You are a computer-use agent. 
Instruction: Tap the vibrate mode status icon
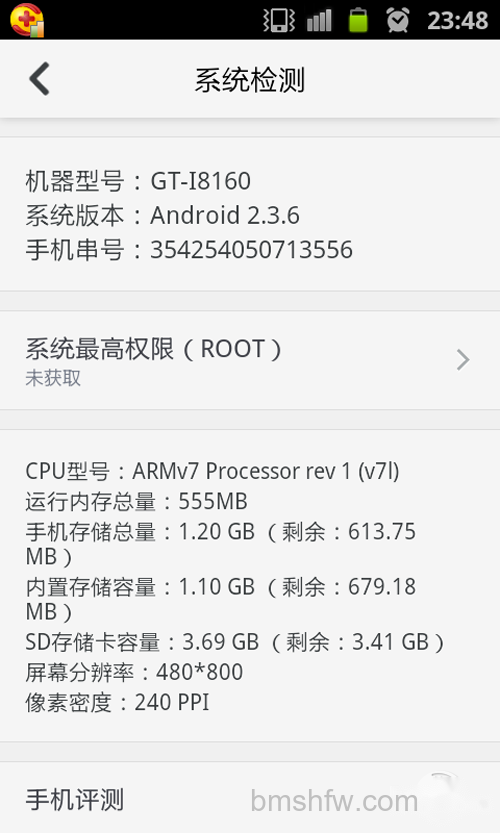click(x=279, y=21)
